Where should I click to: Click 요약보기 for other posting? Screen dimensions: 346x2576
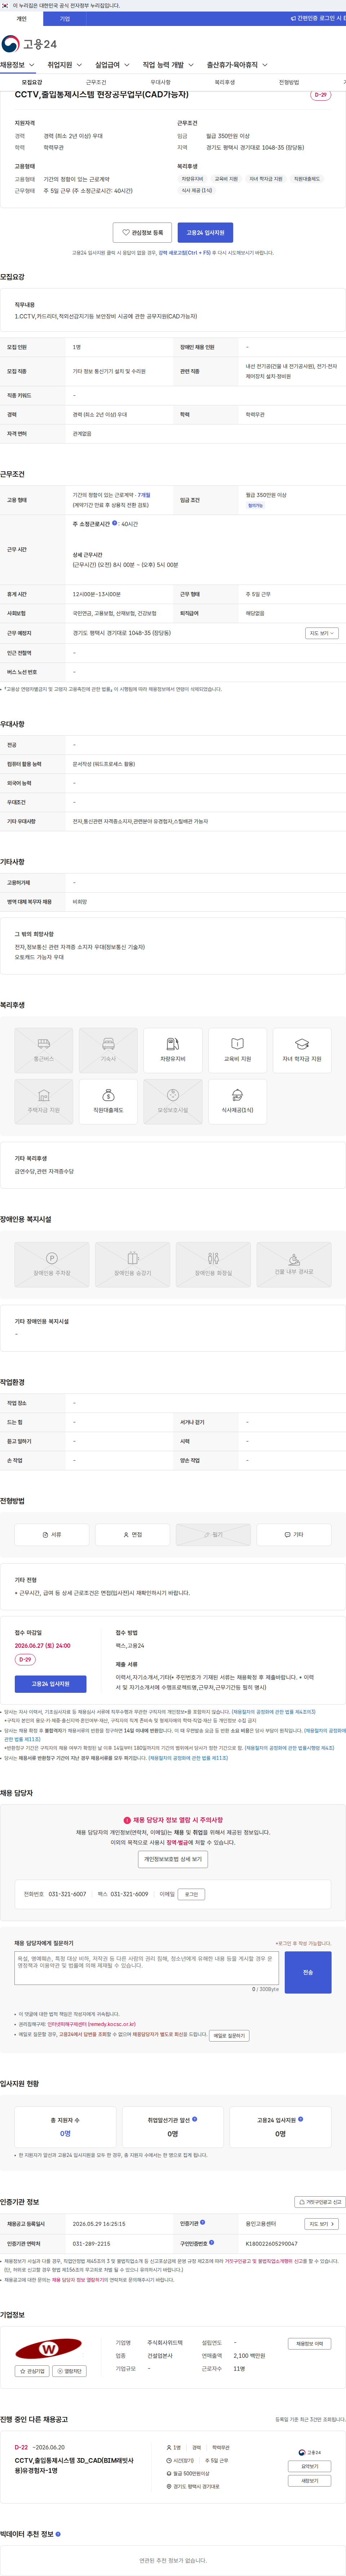click(310, 2466)
